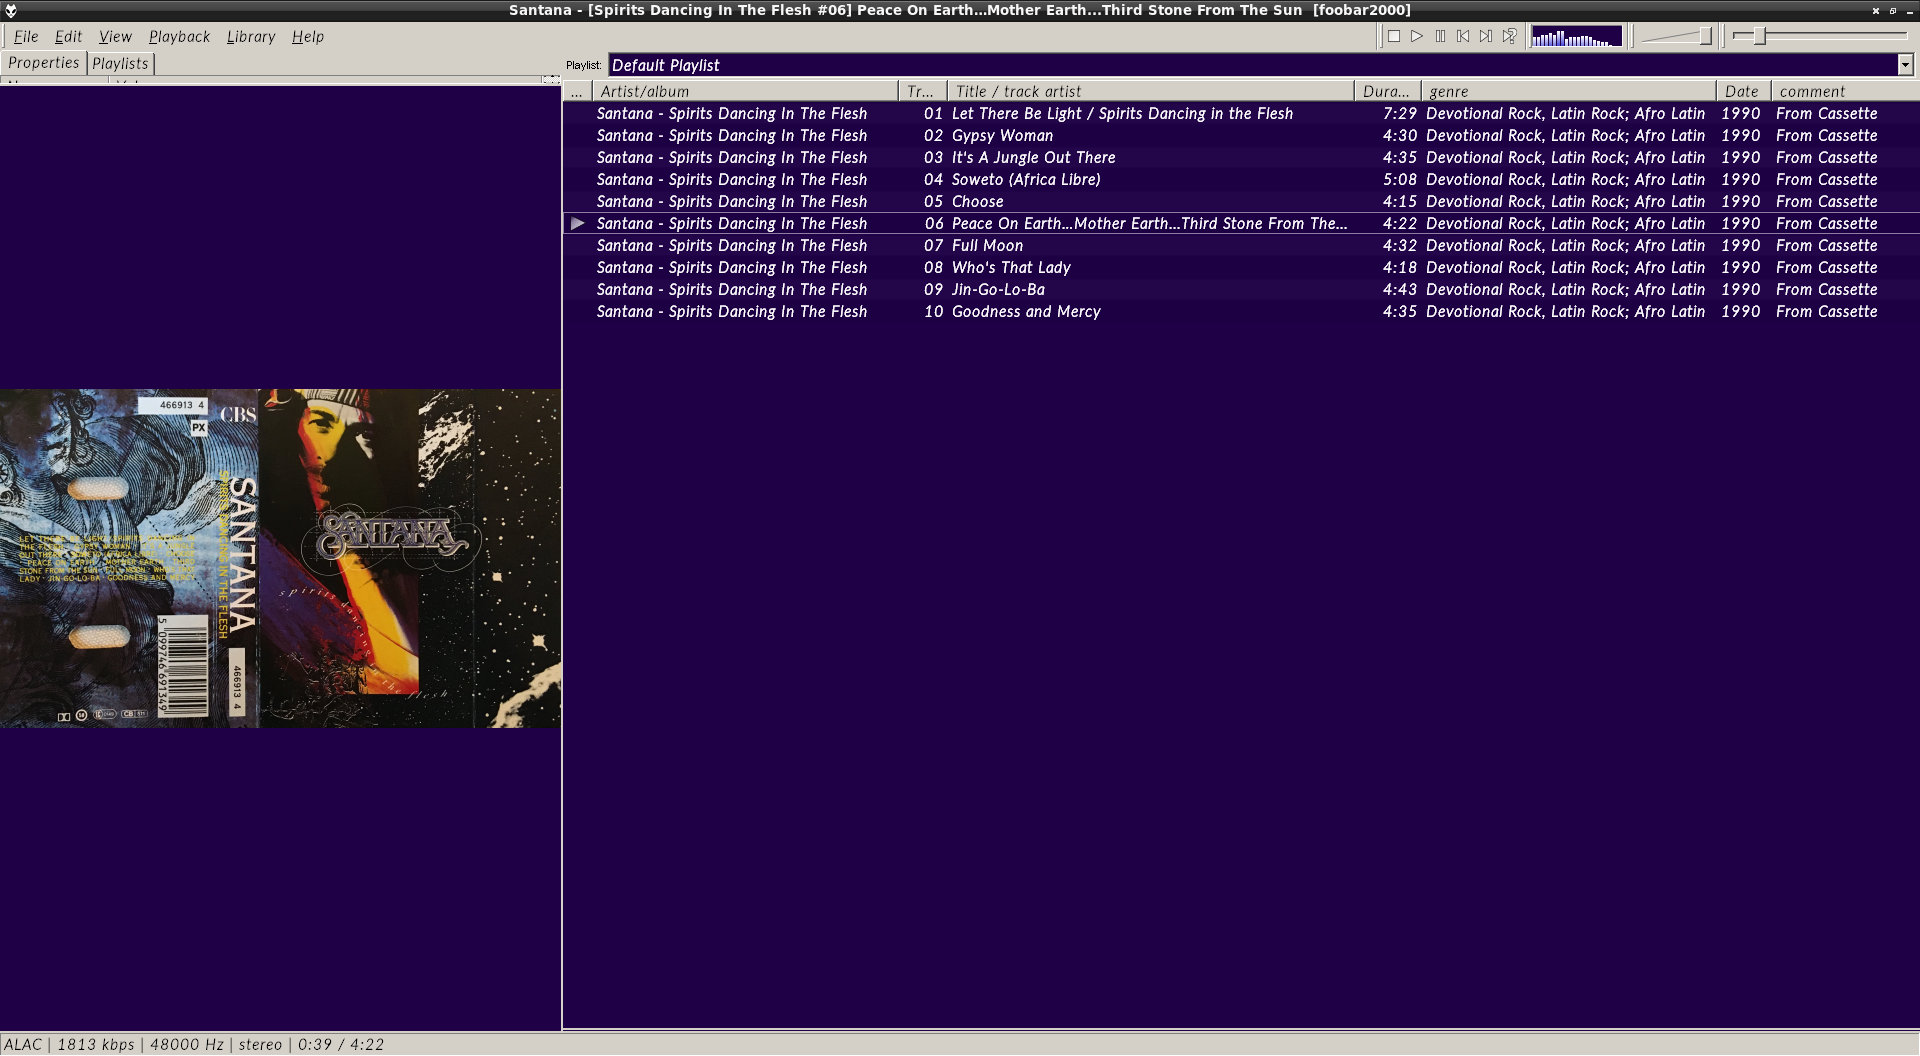Screen dimensions: 1920x1056
Task: Play a random track
Action: click(x=1509, y=36)
